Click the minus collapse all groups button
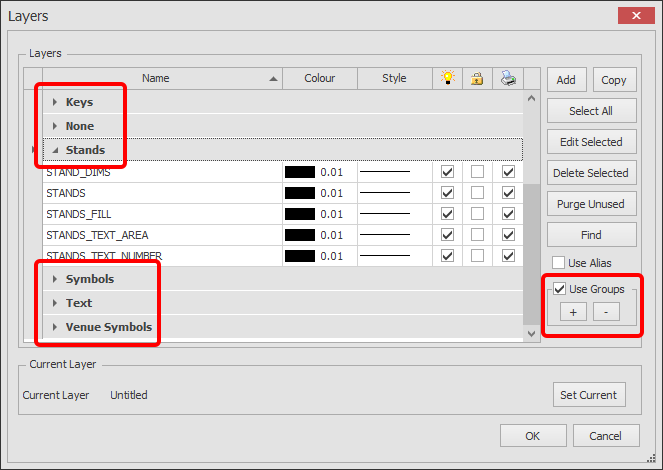Screen dimensions: 663x470 pos(606,312)
